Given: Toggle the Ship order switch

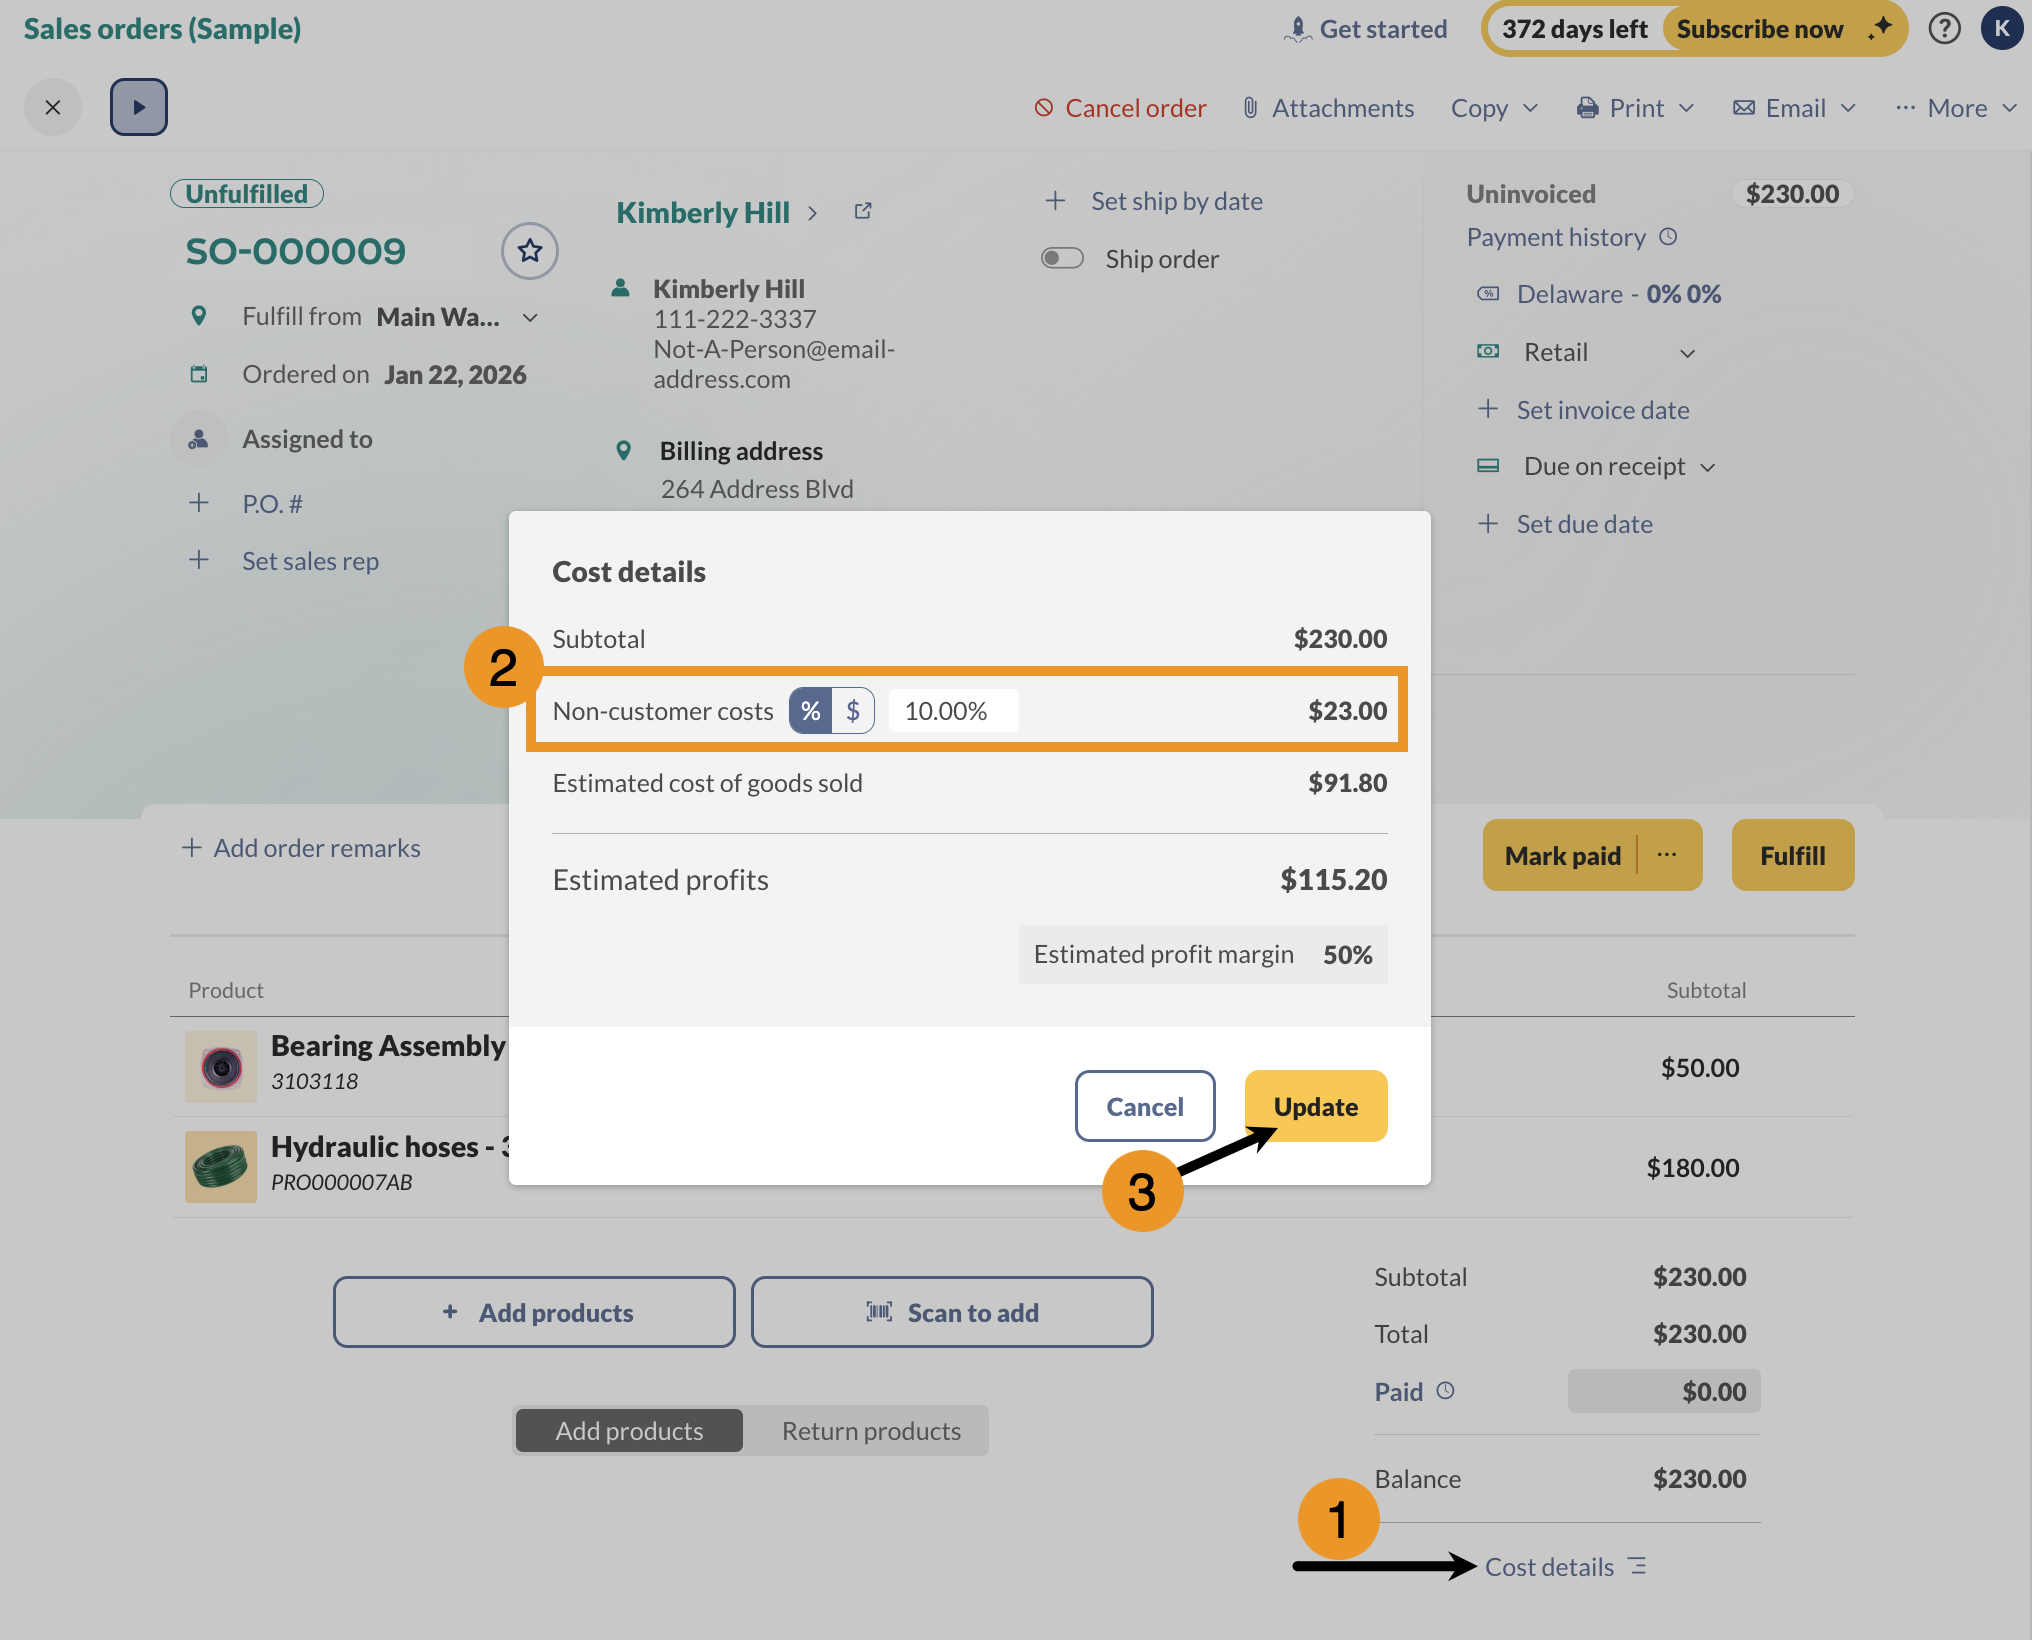Looking at the screenshot, I should (1062, 258).
